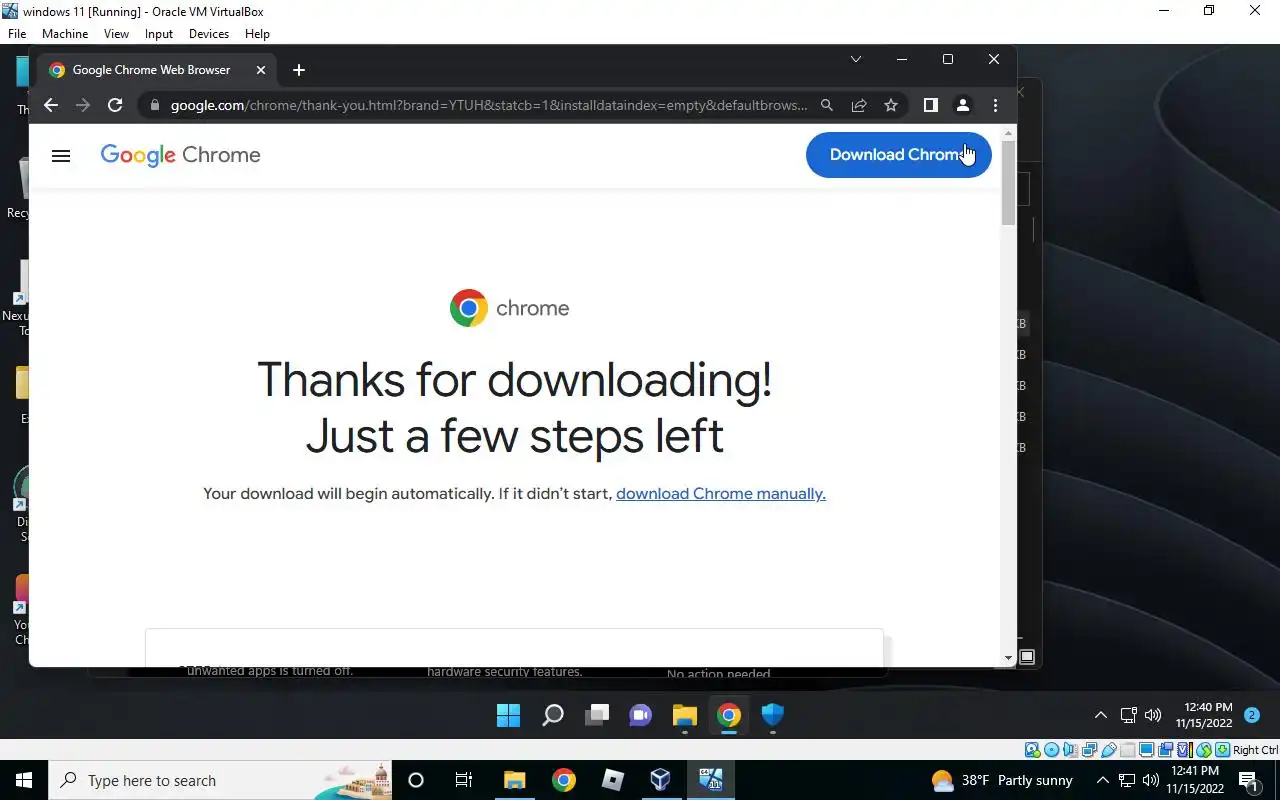Image resolution: width=1280 pixels, height=800 pixels.
Task: Click the host Task View icon
Action: [x=464, y=780]
